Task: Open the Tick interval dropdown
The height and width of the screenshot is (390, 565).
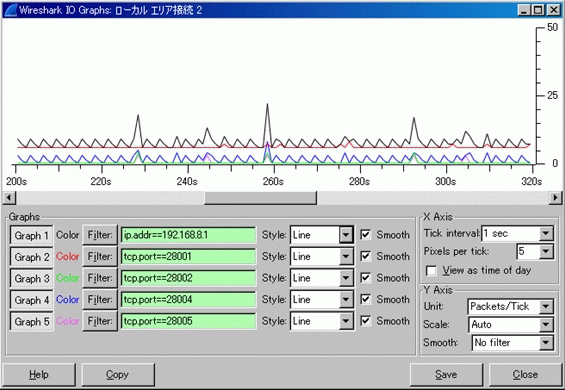Action: (x=546, y=233)
